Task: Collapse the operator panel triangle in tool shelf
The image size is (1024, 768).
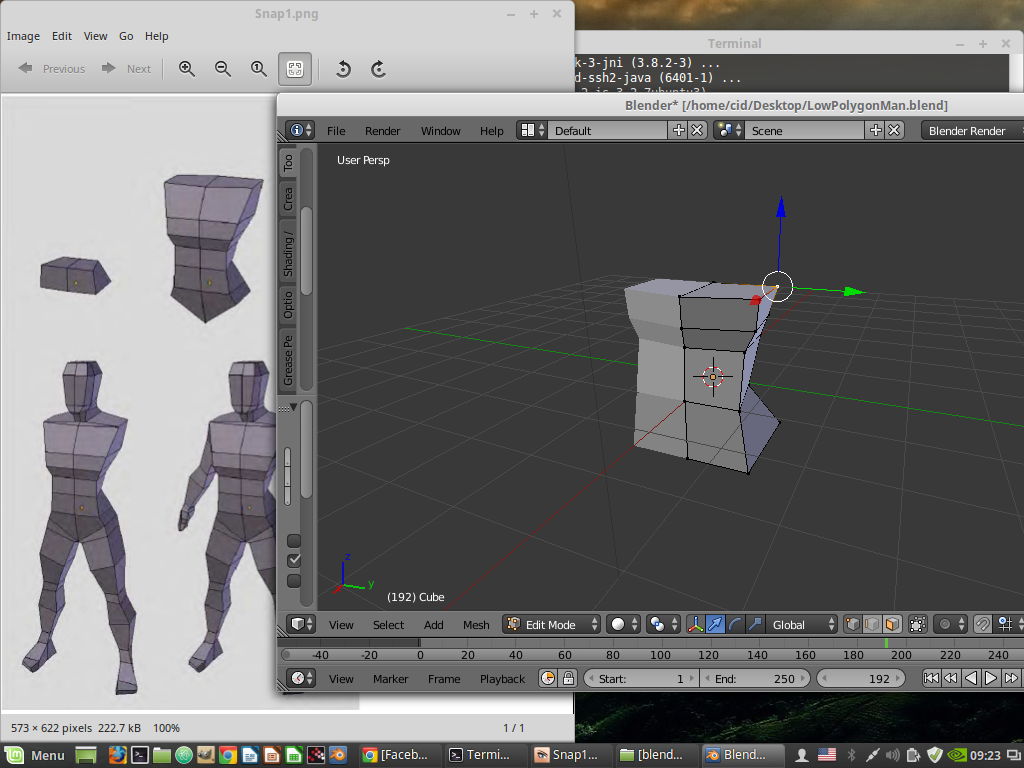Action: point(293,408)
